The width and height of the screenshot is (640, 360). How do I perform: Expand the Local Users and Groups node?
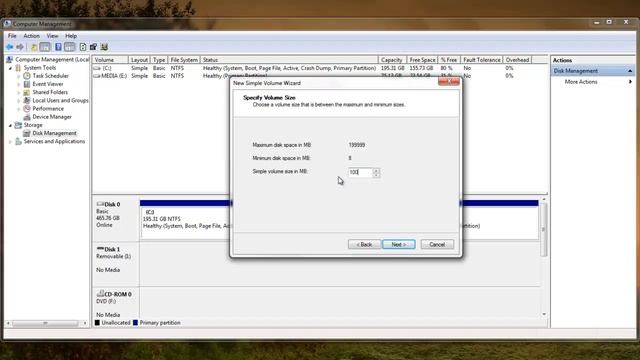tap(18, 101)
